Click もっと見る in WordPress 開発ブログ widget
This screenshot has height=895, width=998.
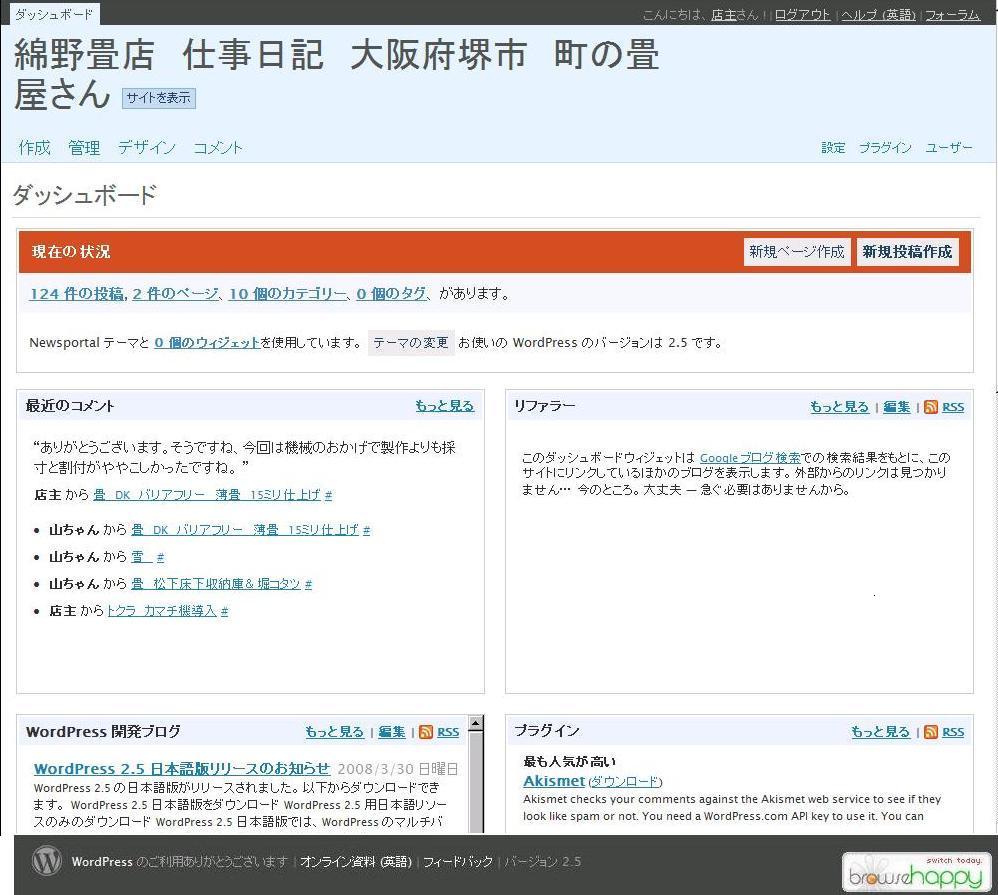pos(334,732)
